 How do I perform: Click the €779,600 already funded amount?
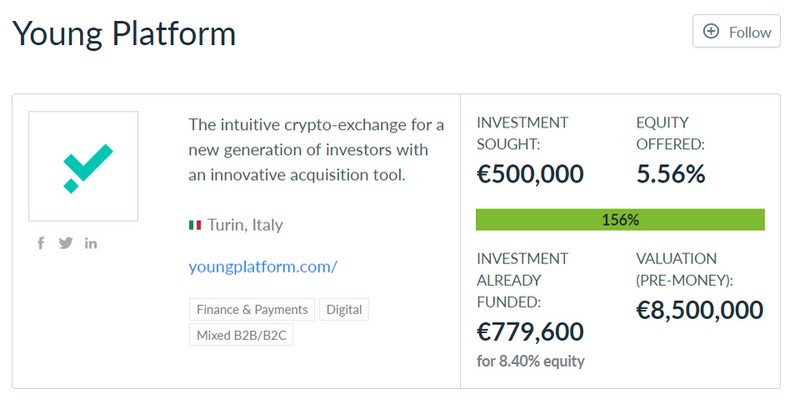click(x=530, y=331)
